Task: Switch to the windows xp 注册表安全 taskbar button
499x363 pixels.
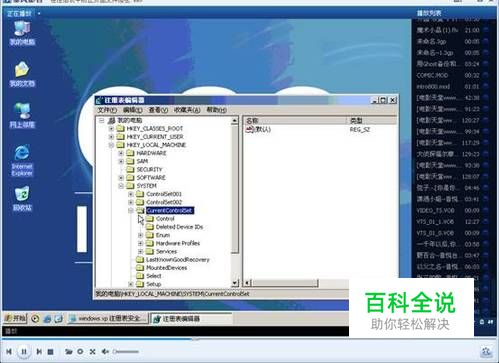Action: [x=108, y=319]
